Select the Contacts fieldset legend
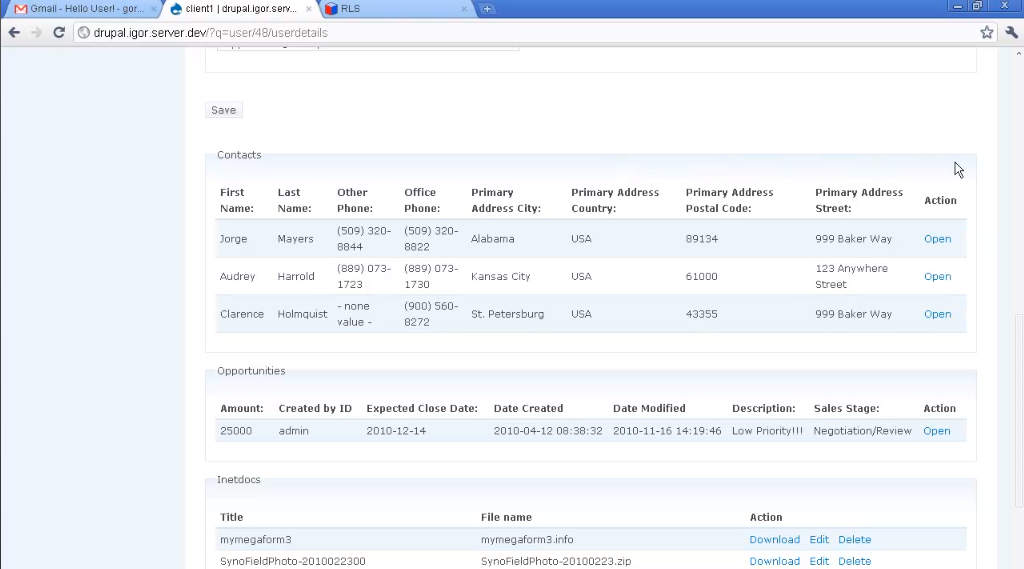 239,155
